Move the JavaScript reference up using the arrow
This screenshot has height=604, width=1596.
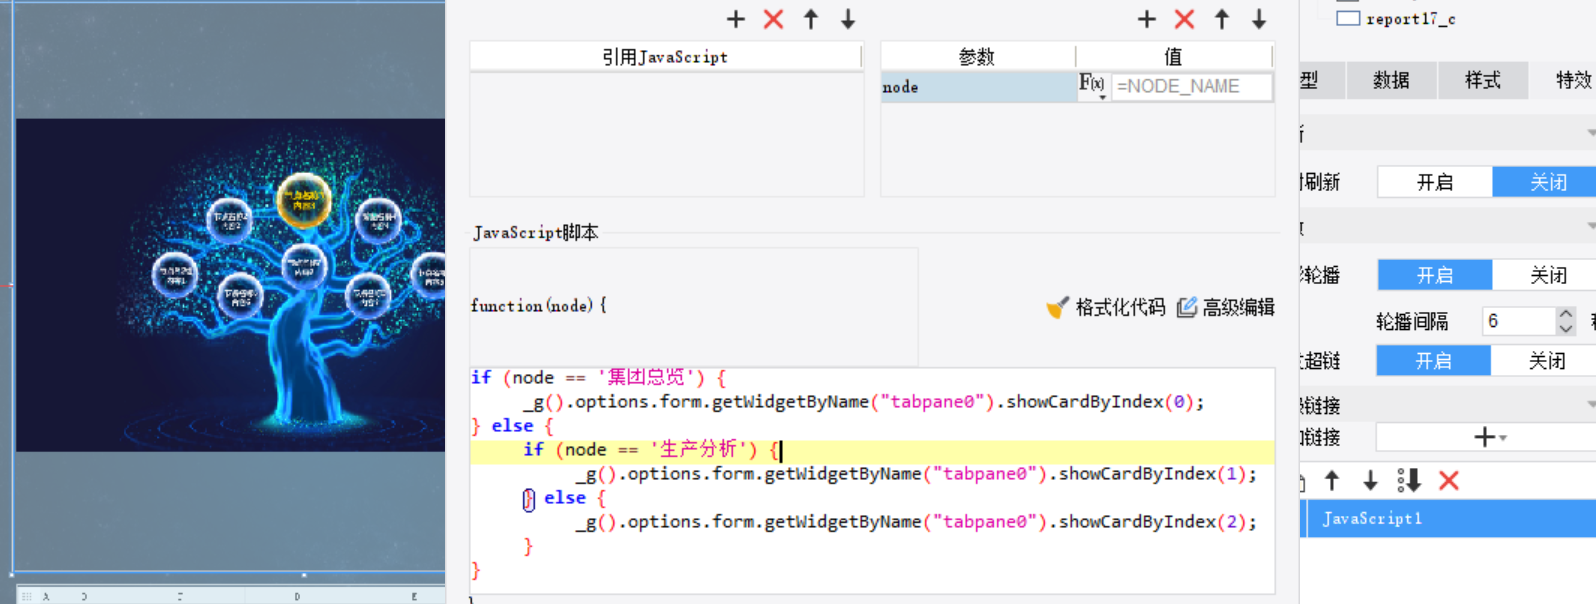811,19
